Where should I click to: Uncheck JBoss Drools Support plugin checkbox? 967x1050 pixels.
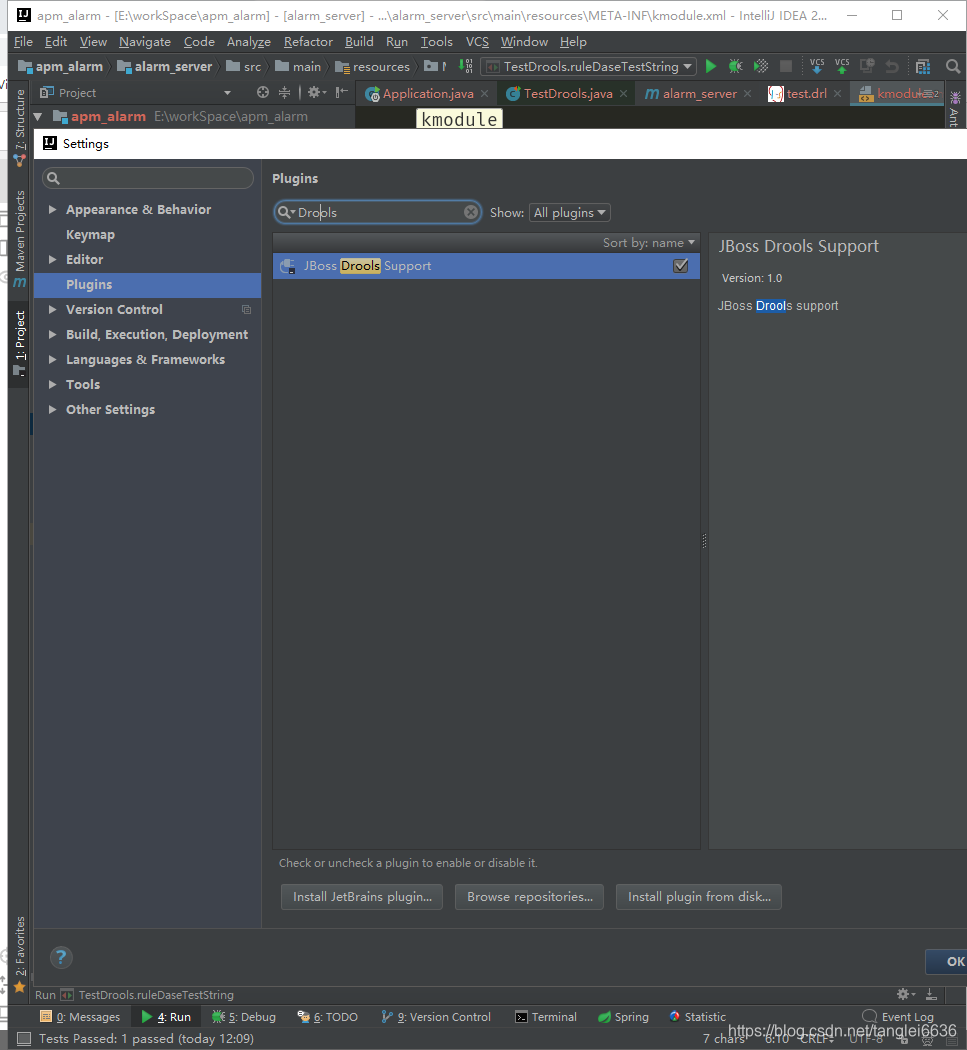680,266
